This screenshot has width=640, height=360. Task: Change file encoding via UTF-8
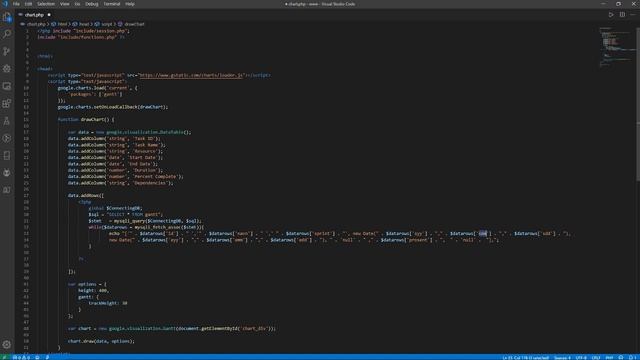(581, 357)
